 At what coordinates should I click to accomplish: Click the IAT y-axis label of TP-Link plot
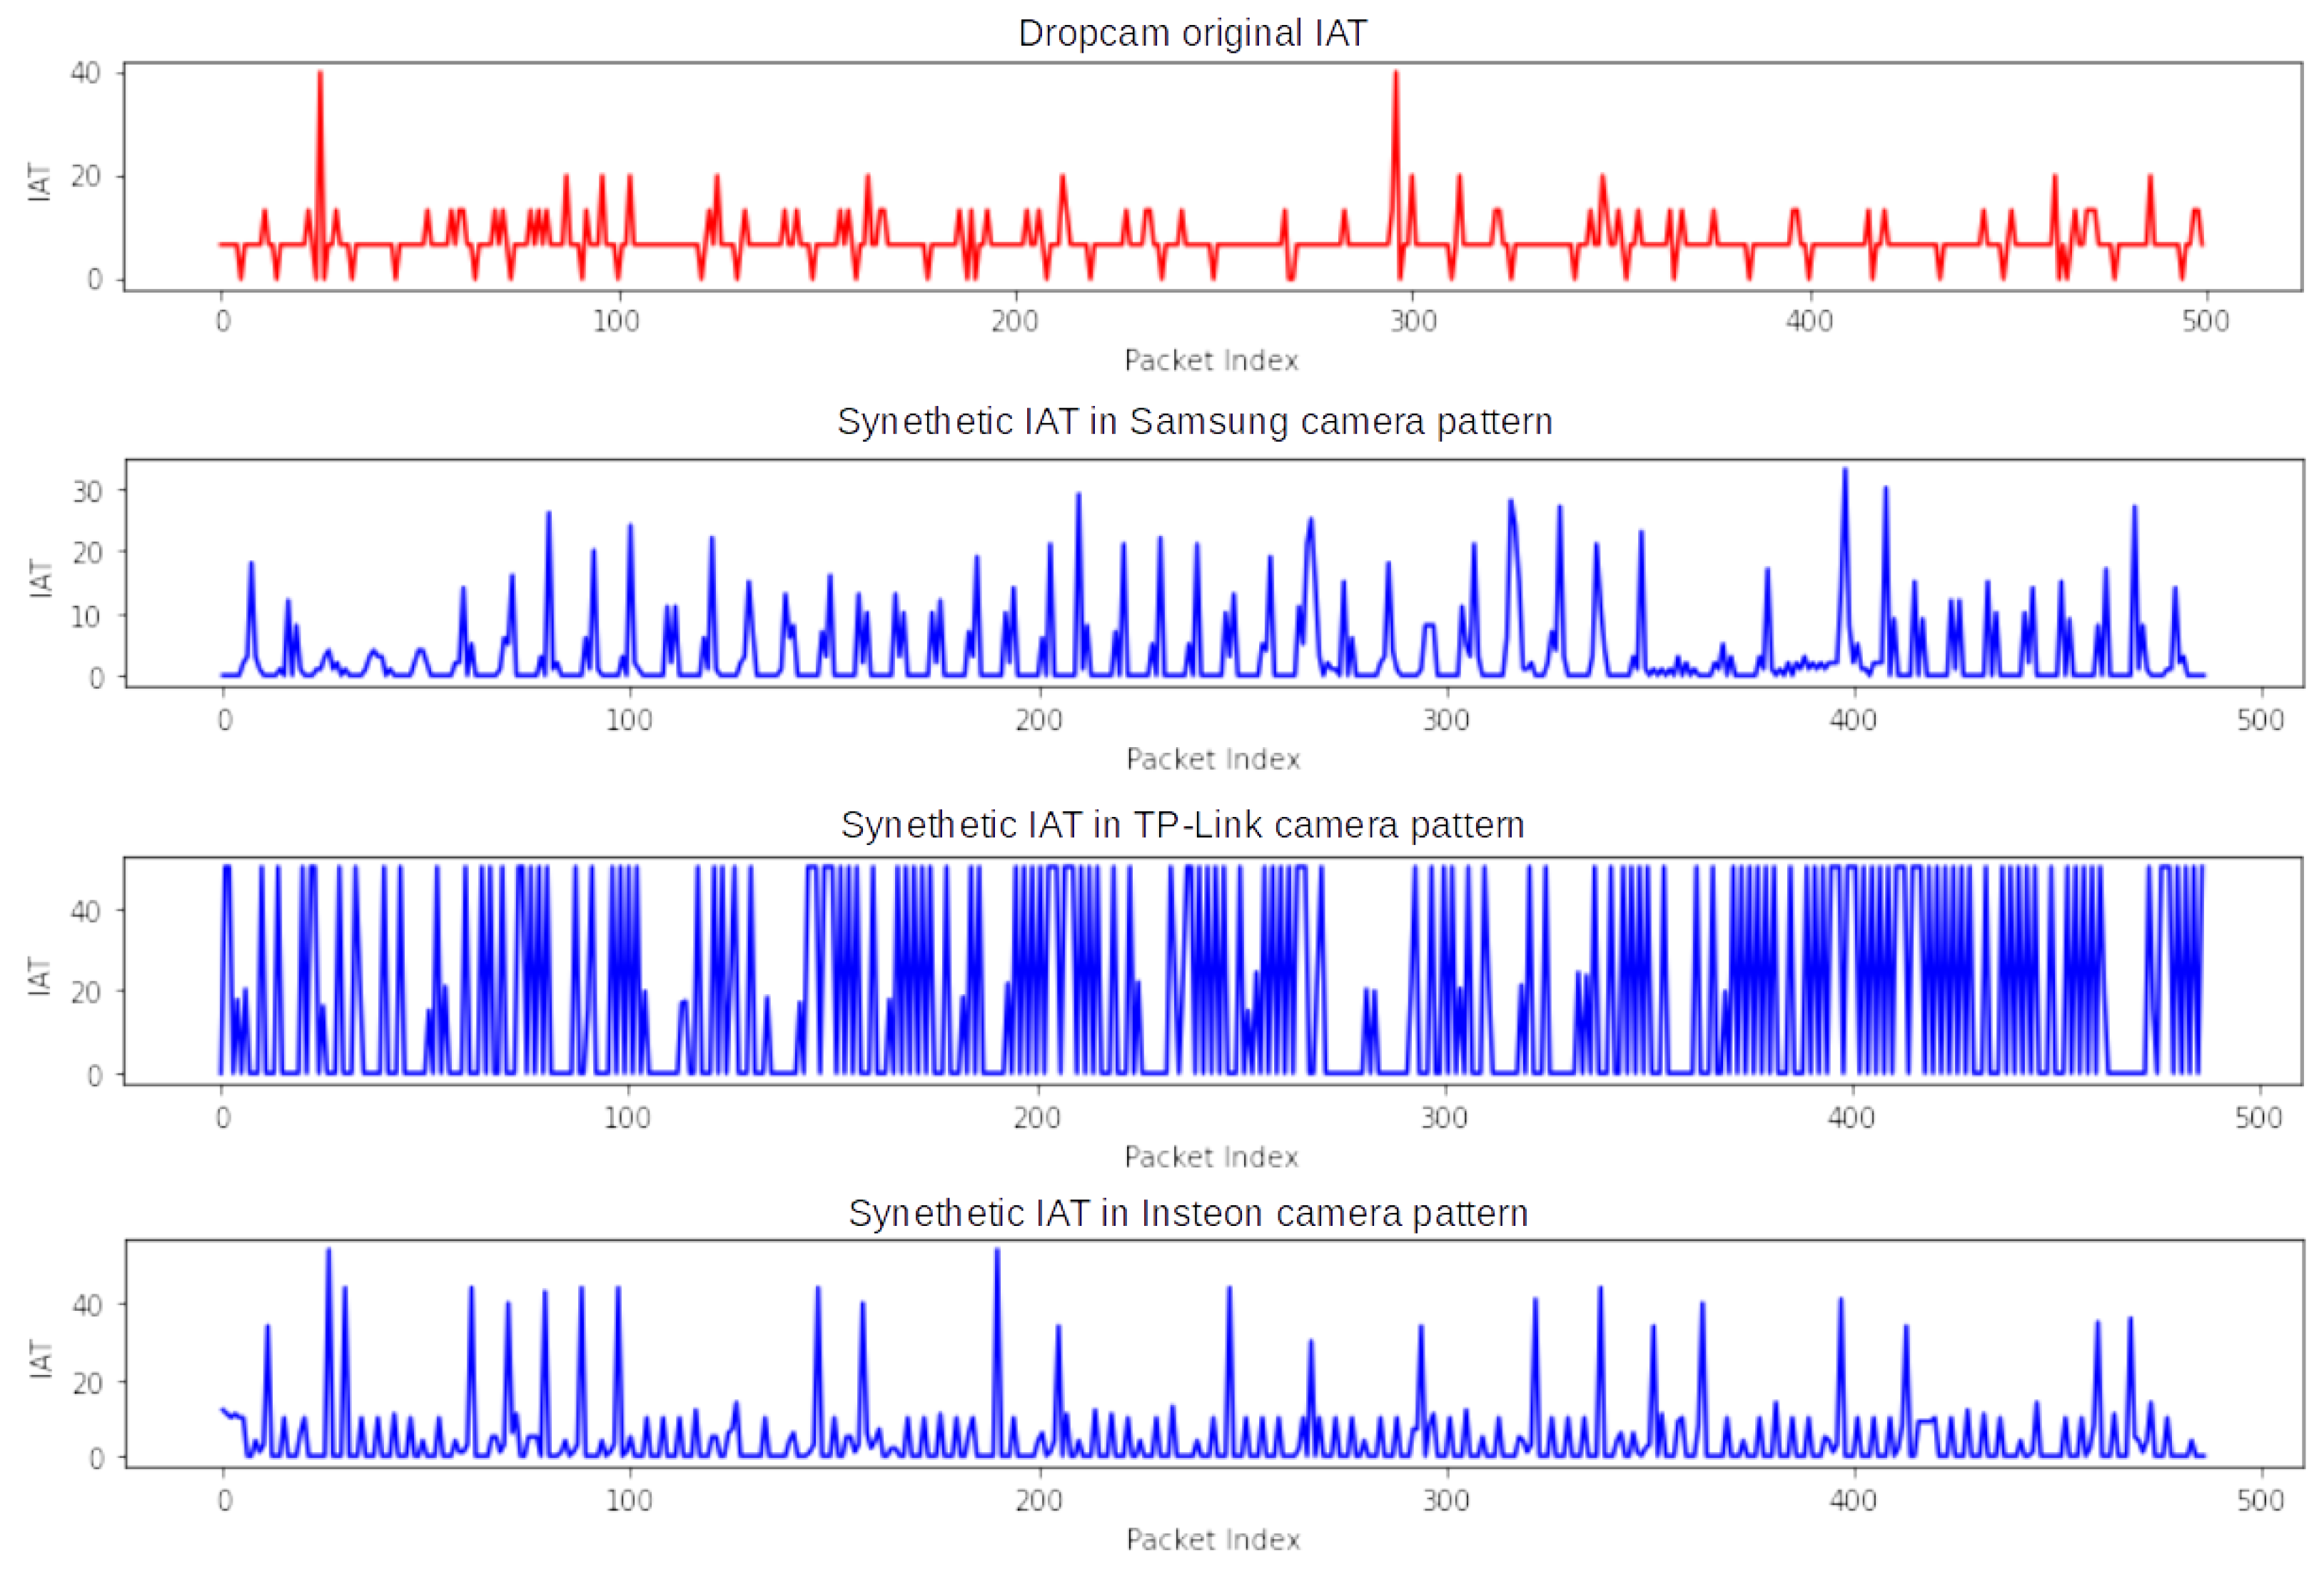click(38, 975)
